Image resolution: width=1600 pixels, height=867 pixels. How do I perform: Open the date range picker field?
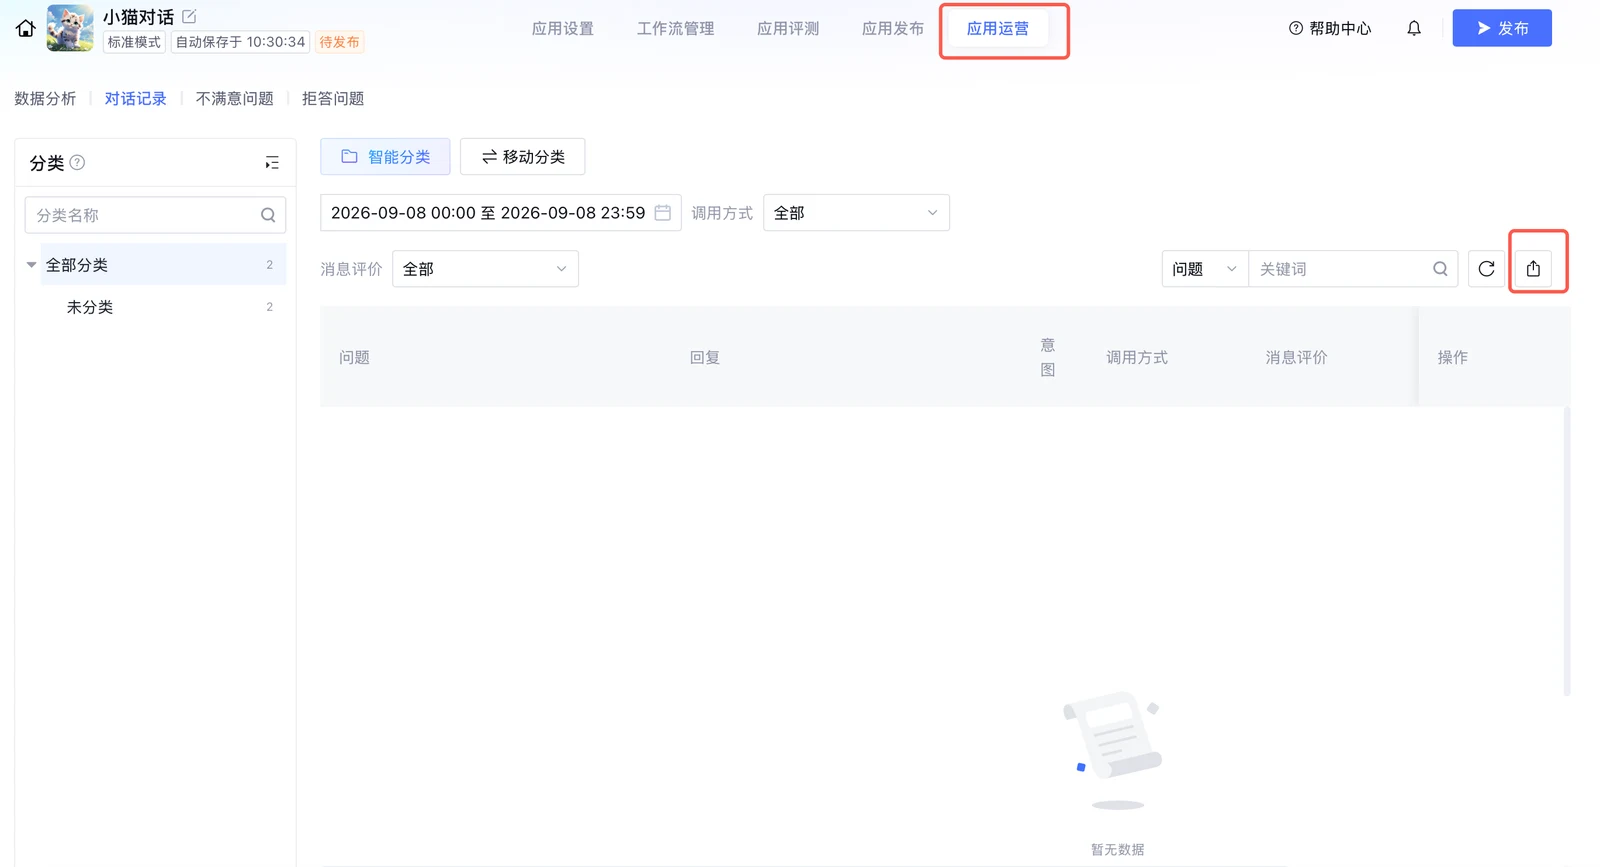point(500,213)
